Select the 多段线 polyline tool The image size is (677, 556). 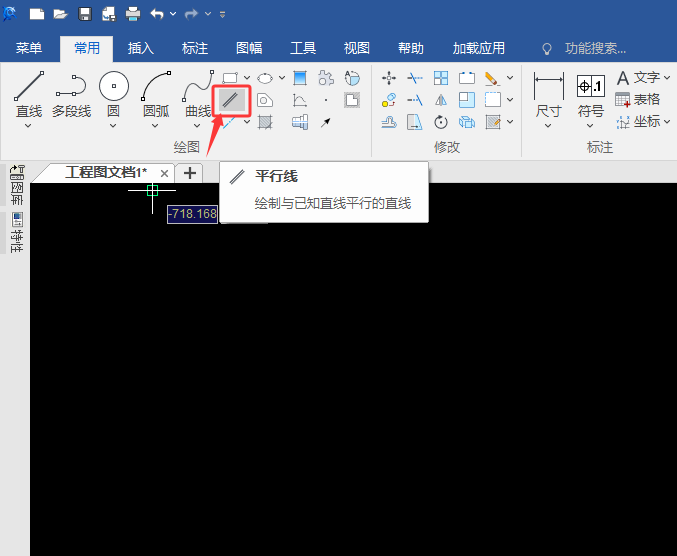click(x=71, y=94)
